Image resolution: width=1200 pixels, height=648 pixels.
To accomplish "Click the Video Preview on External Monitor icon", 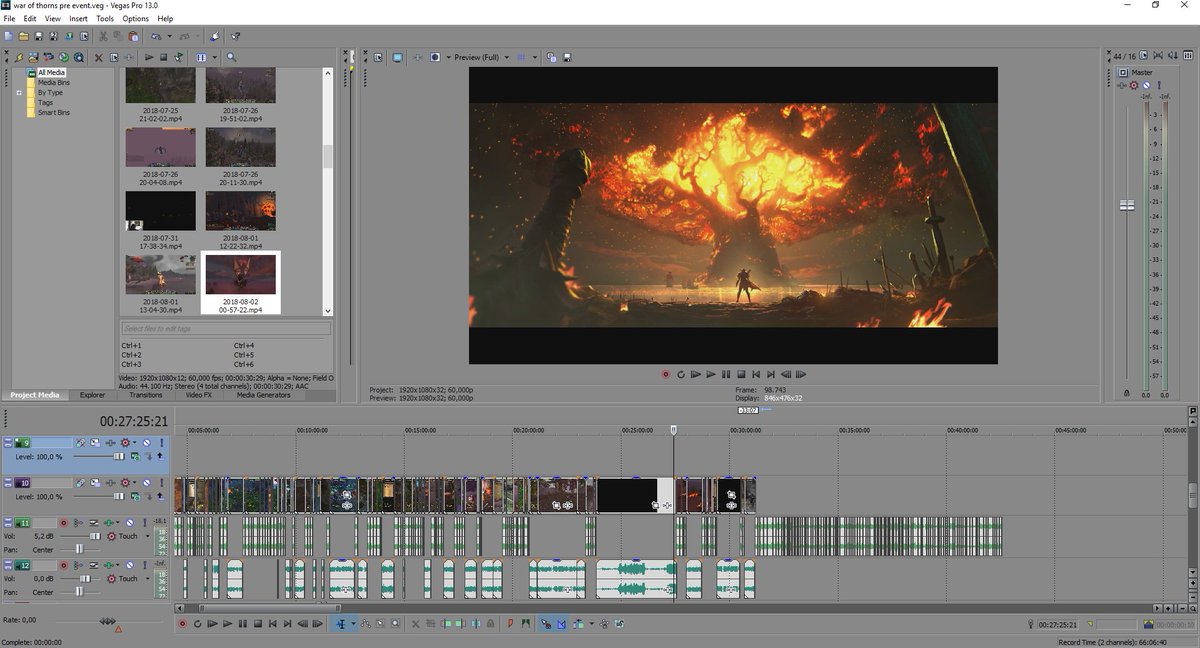I will pyautogui.click(x=397, y=57).
